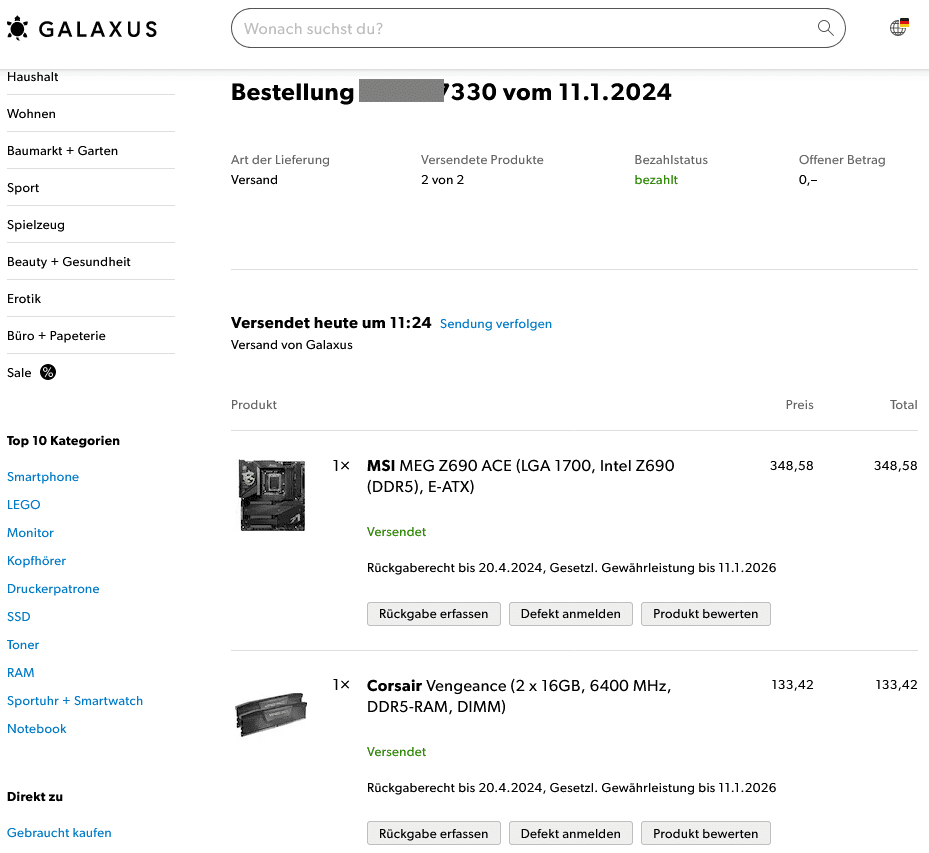Open MSI MEG Z690 ACE product thumbnail
Image resolution: width=929 pixels, height=853 pixels.
272,495
